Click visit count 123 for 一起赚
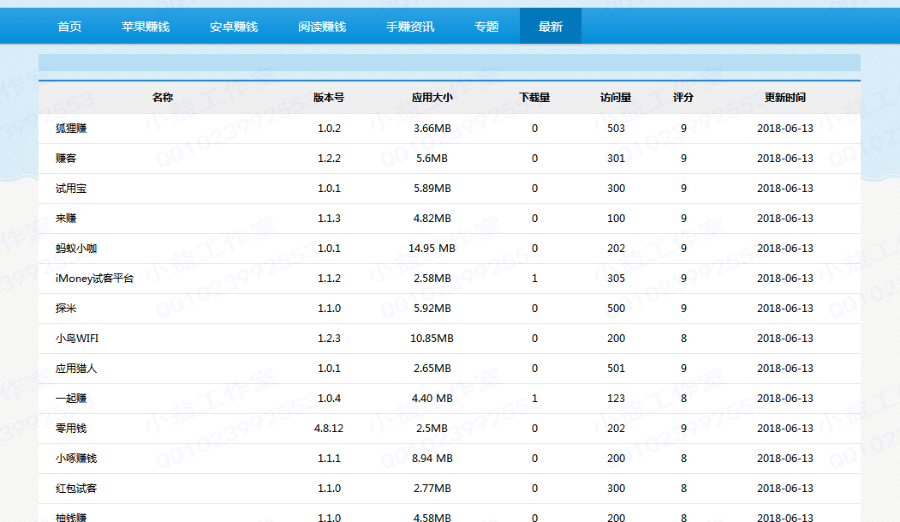 (616, 398)
